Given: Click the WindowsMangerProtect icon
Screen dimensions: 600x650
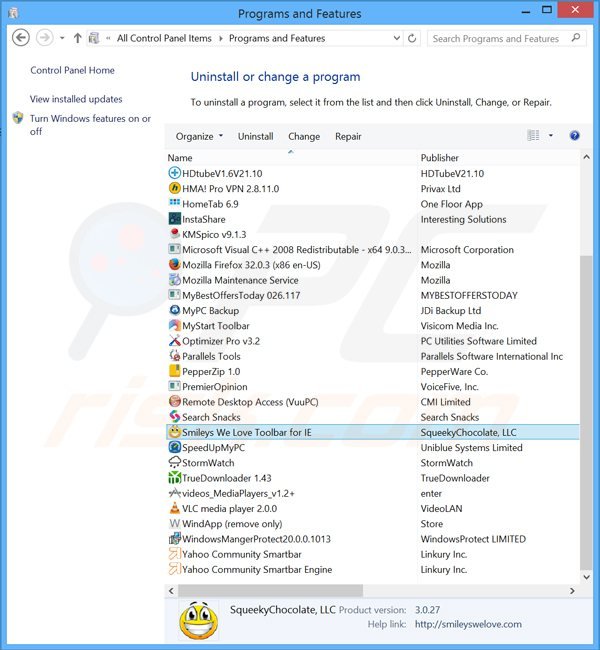Looking at the screenshot, I should (x=175, y=538).
